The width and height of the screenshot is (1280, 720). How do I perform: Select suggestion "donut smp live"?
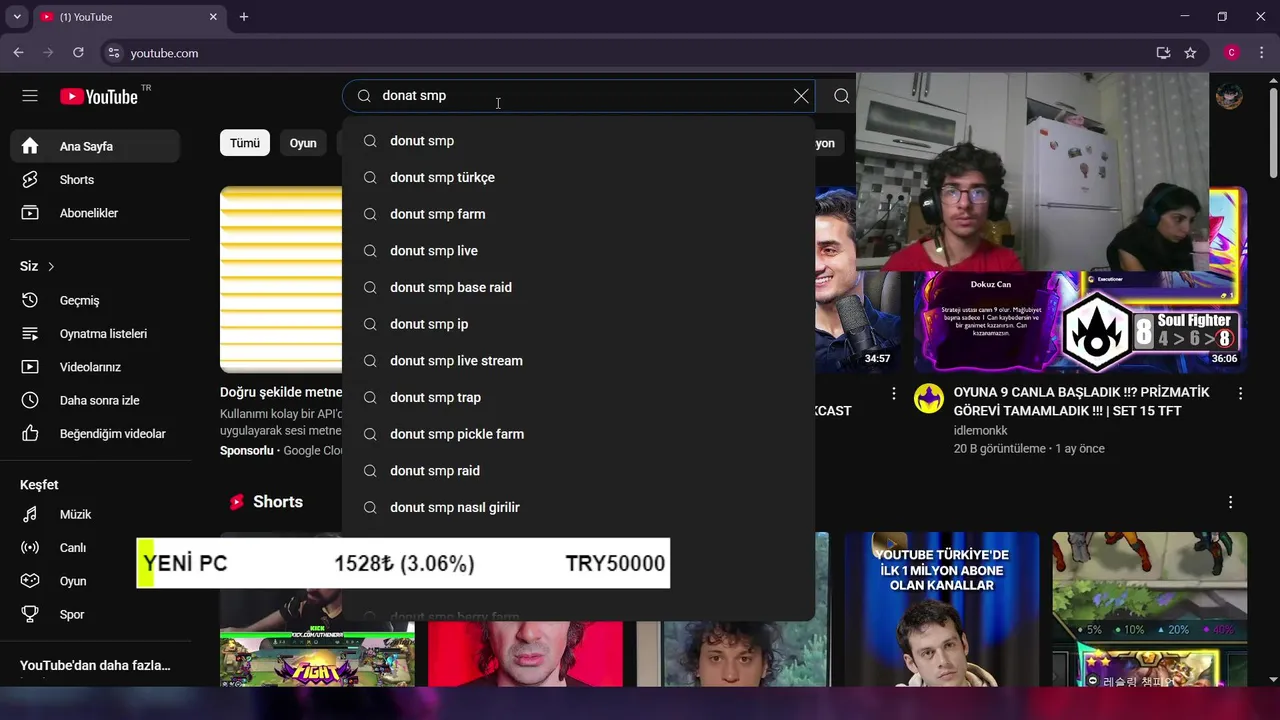pos(578,251)
